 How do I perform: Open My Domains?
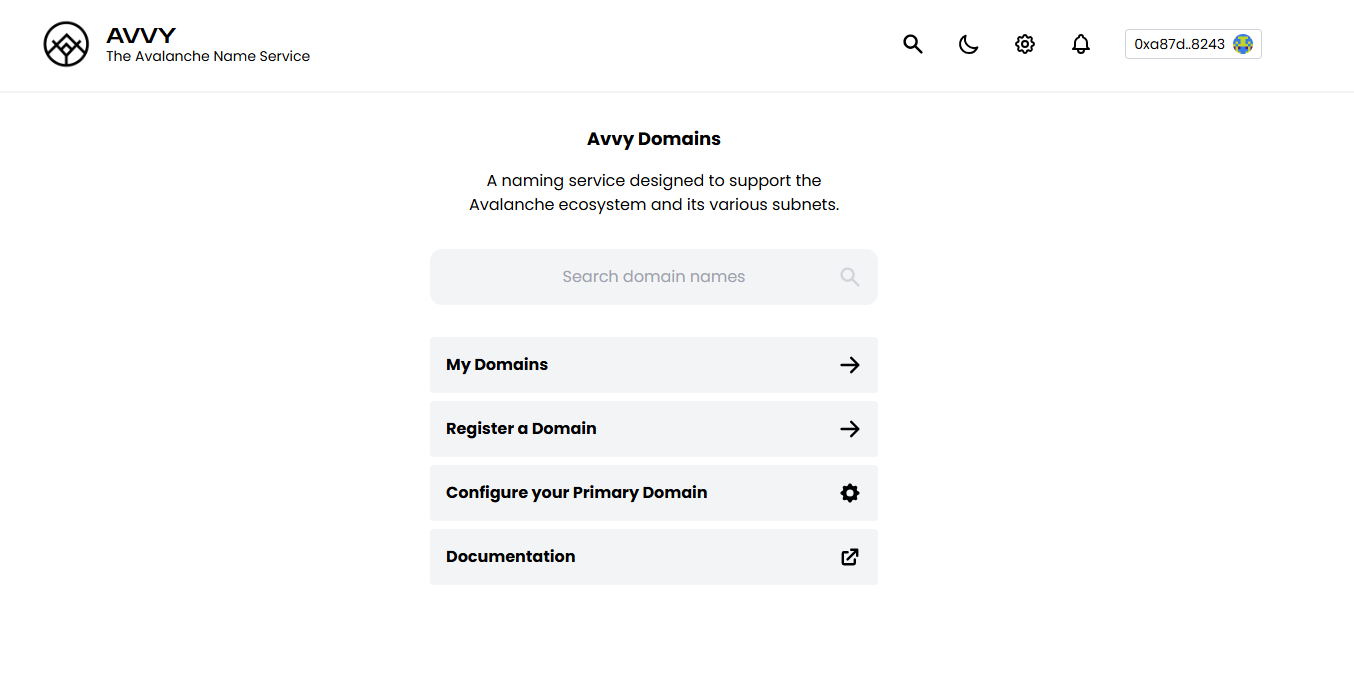click(x=497, y=365)
